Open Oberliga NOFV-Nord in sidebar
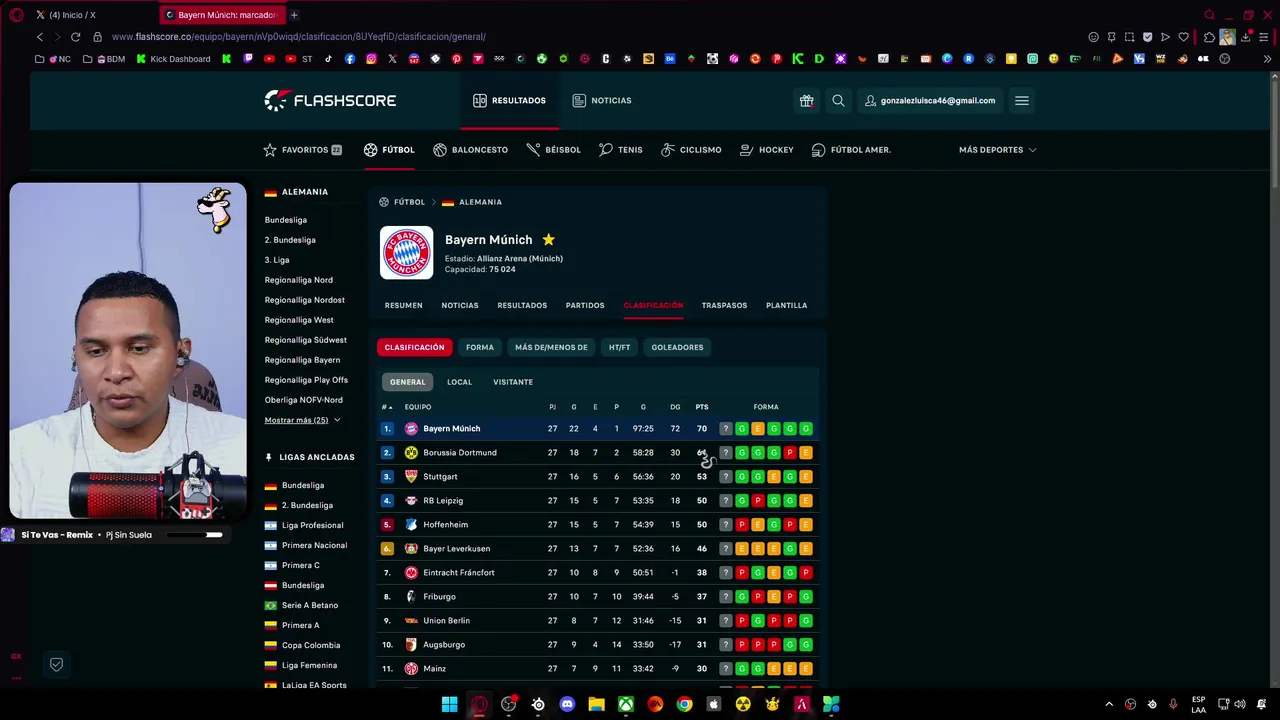 (x=303, y=400)
